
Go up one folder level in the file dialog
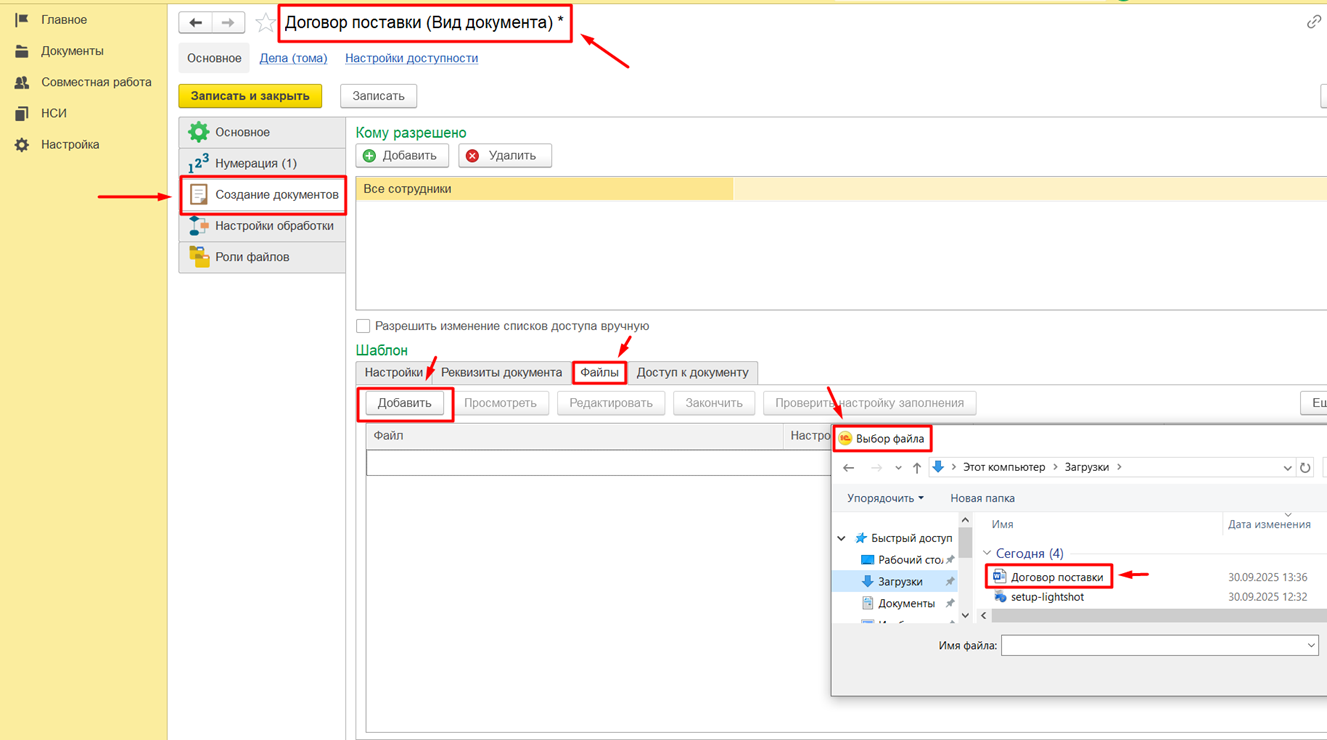coord(917,467)
